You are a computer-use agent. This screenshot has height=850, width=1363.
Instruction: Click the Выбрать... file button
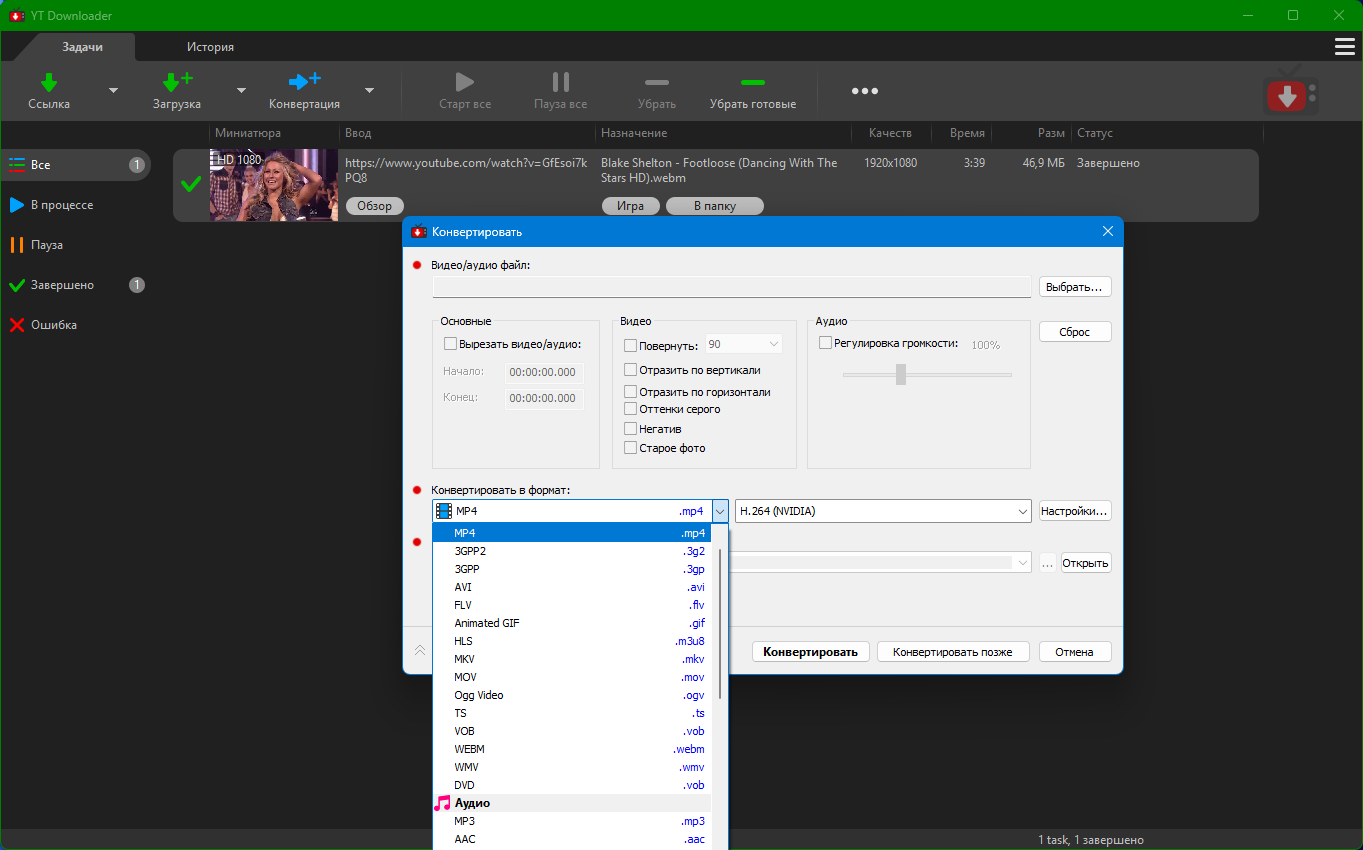1075,287
